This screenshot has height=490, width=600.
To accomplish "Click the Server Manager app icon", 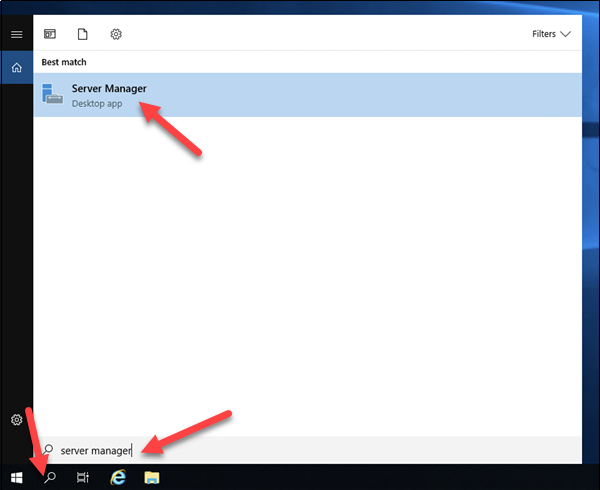I will (x=52, y=94).
